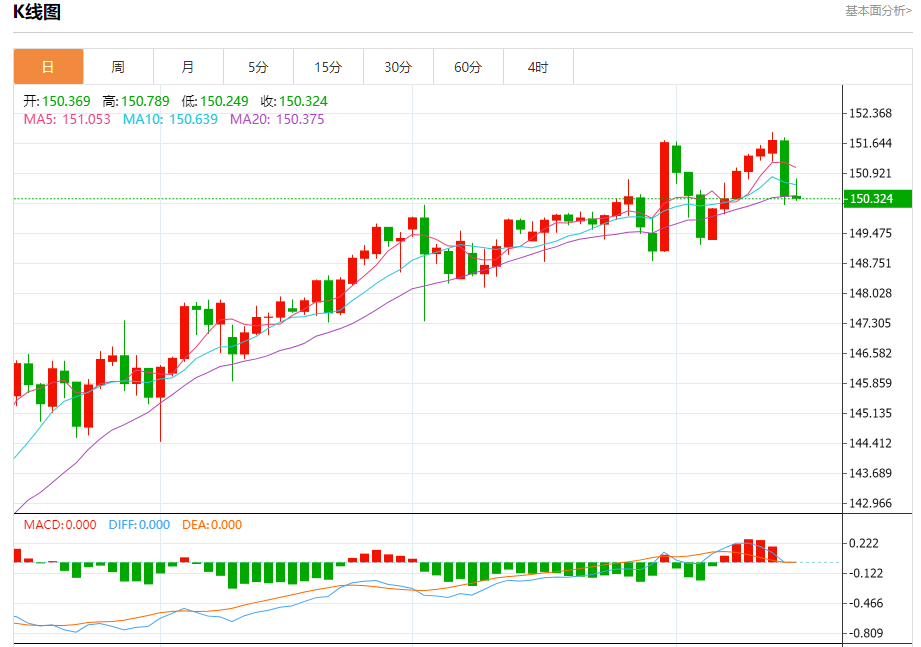The width and height of the screenshot is (921, 647).
Task: Click the green 150.324 current price tag
Action: (878, 198)
